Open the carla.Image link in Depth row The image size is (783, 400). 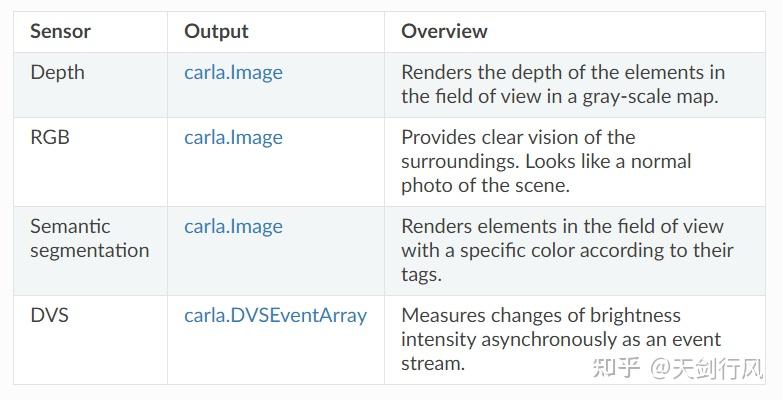[233, 73]
